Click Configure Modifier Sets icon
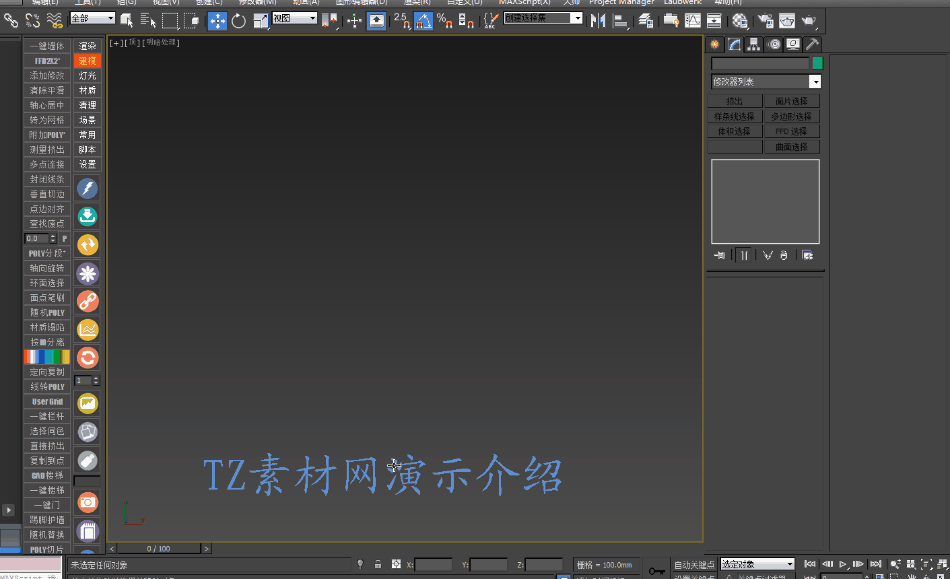The height and width of the screenshot is (579, 950). point(807,255)
